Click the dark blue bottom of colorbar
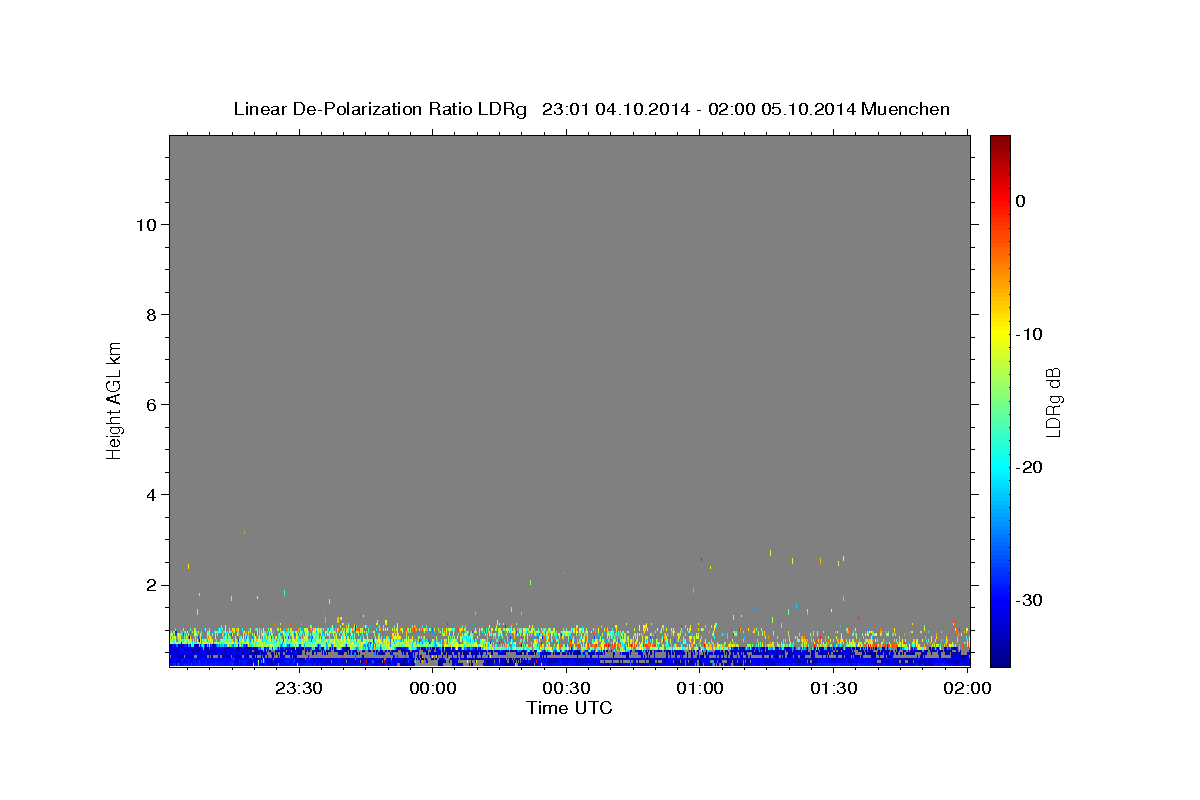1200x800 pixels. pos(1000,655)
